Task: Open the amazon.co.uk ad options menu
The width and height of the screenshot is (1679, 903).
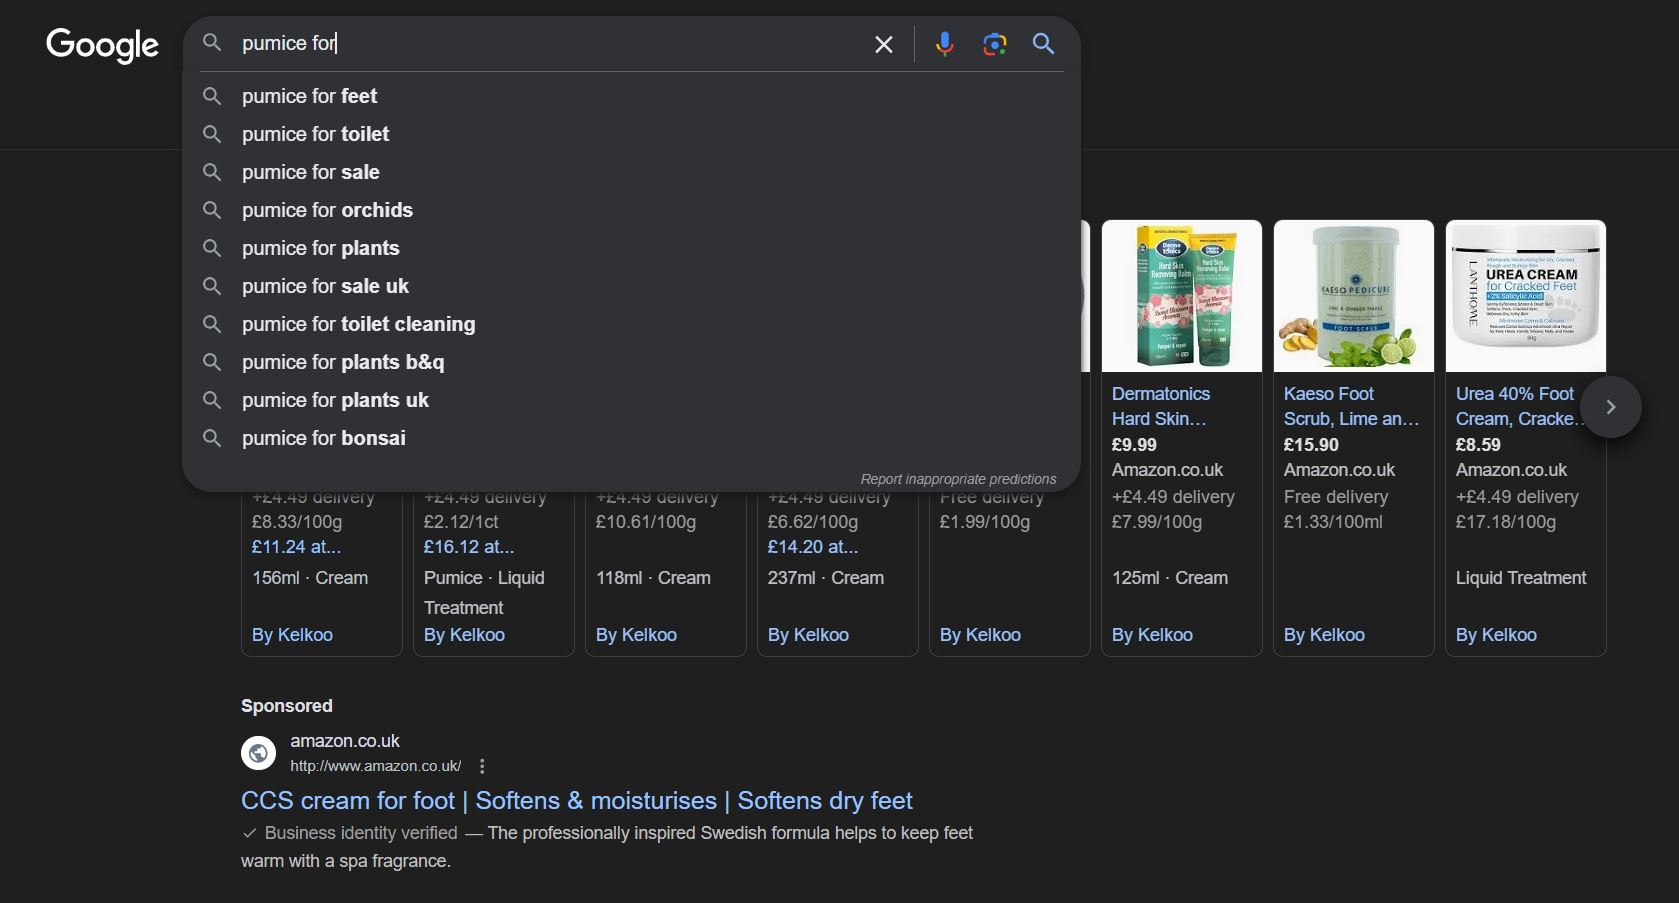Action: tap(482, 766)
